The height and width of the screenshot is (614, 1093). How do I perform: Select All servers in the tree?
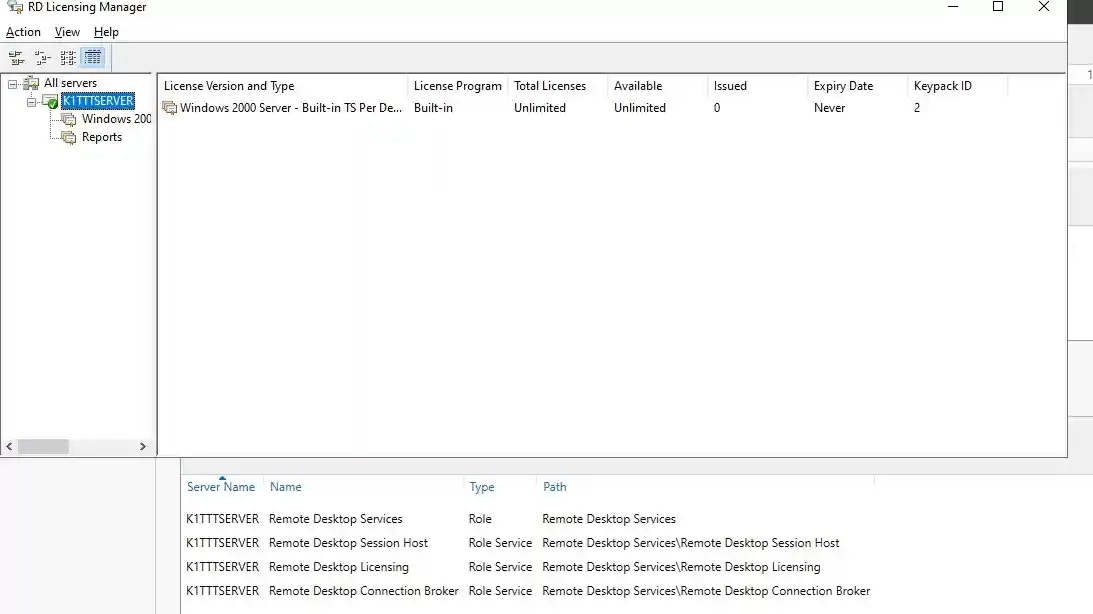[70, 83]
